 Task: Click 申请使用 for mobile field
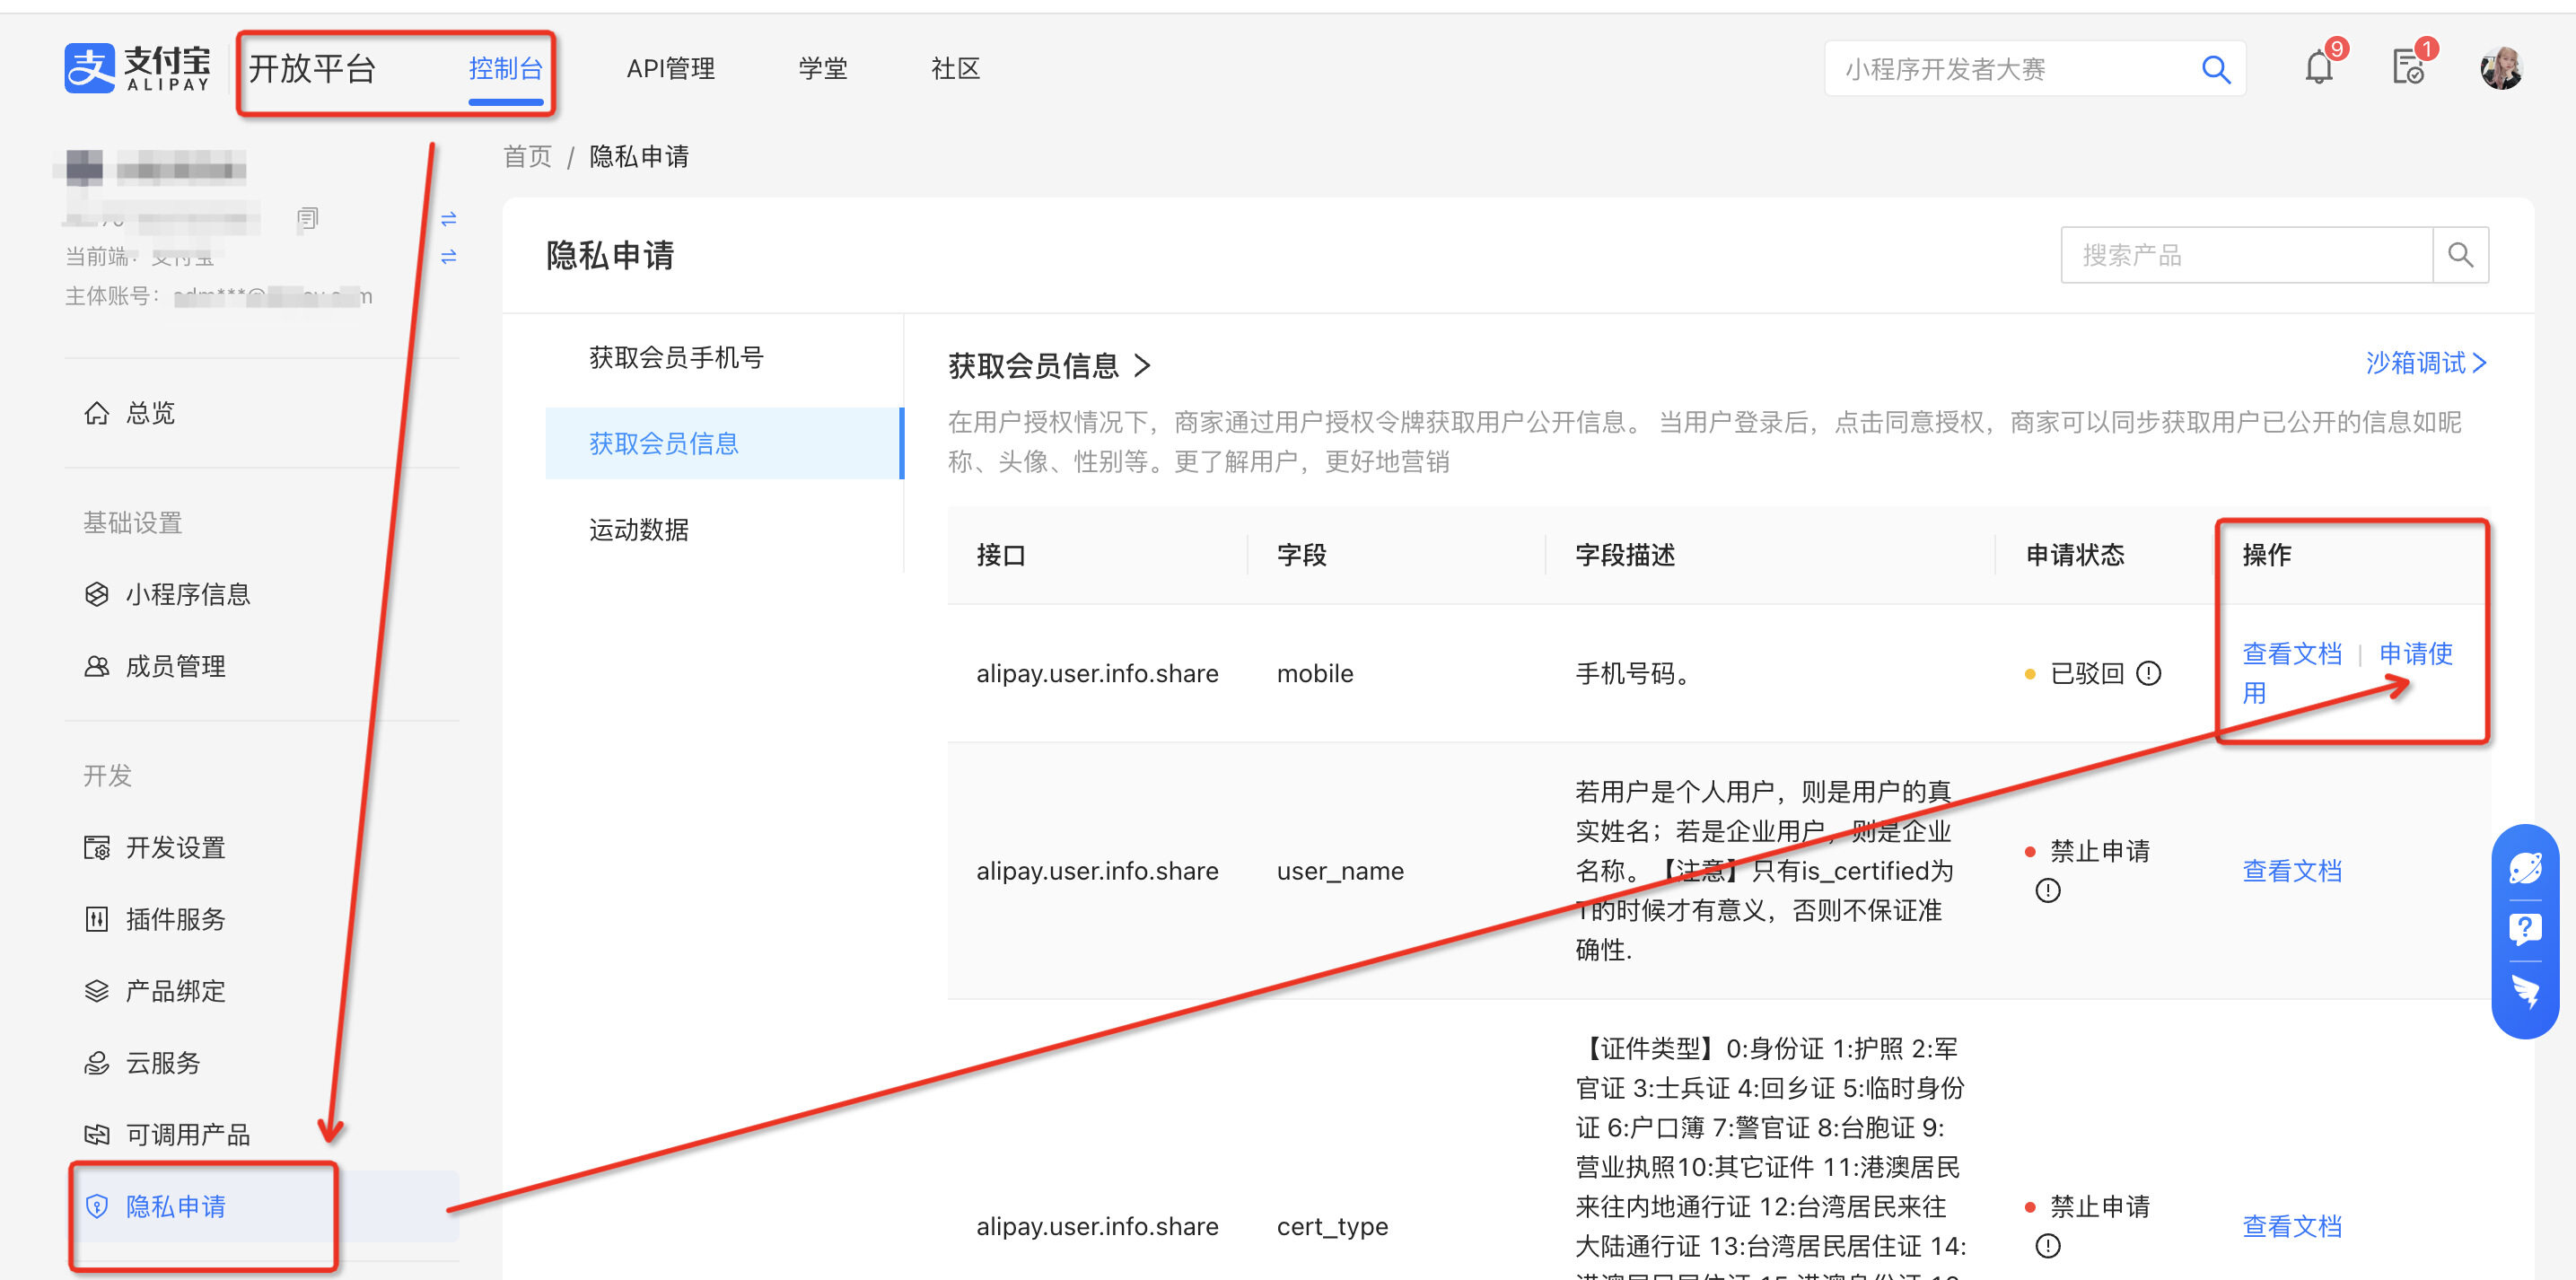(2414, 654)
